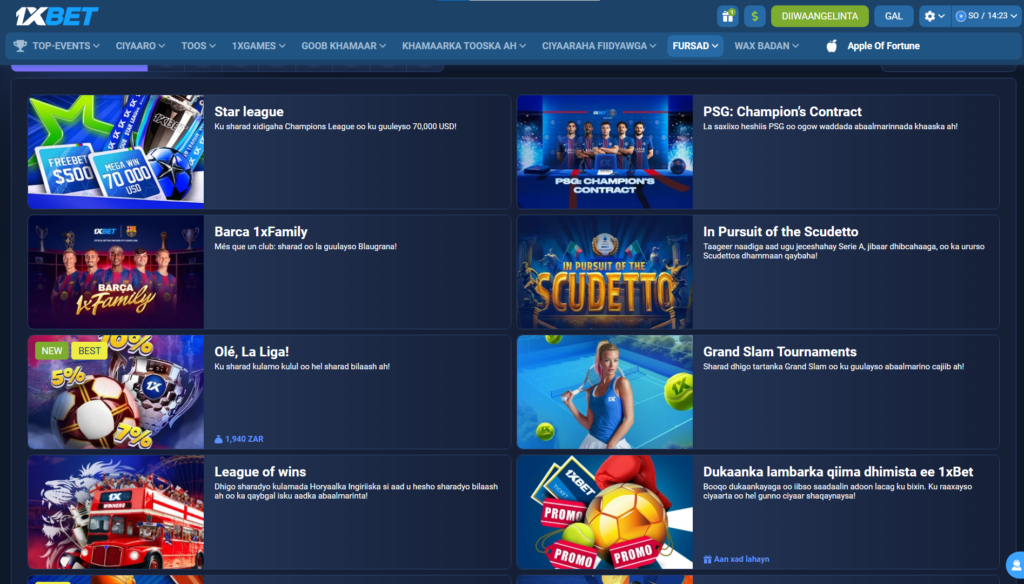Open the GOOB KHAMAAR menu
The image size is (1024, 584).
(x=344, y=46)
